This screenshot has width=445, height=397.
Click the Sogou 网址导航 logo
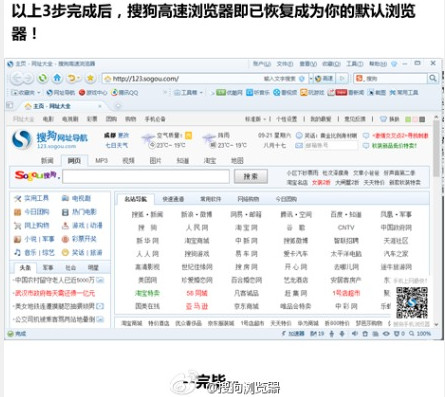[x=50, y=139]
